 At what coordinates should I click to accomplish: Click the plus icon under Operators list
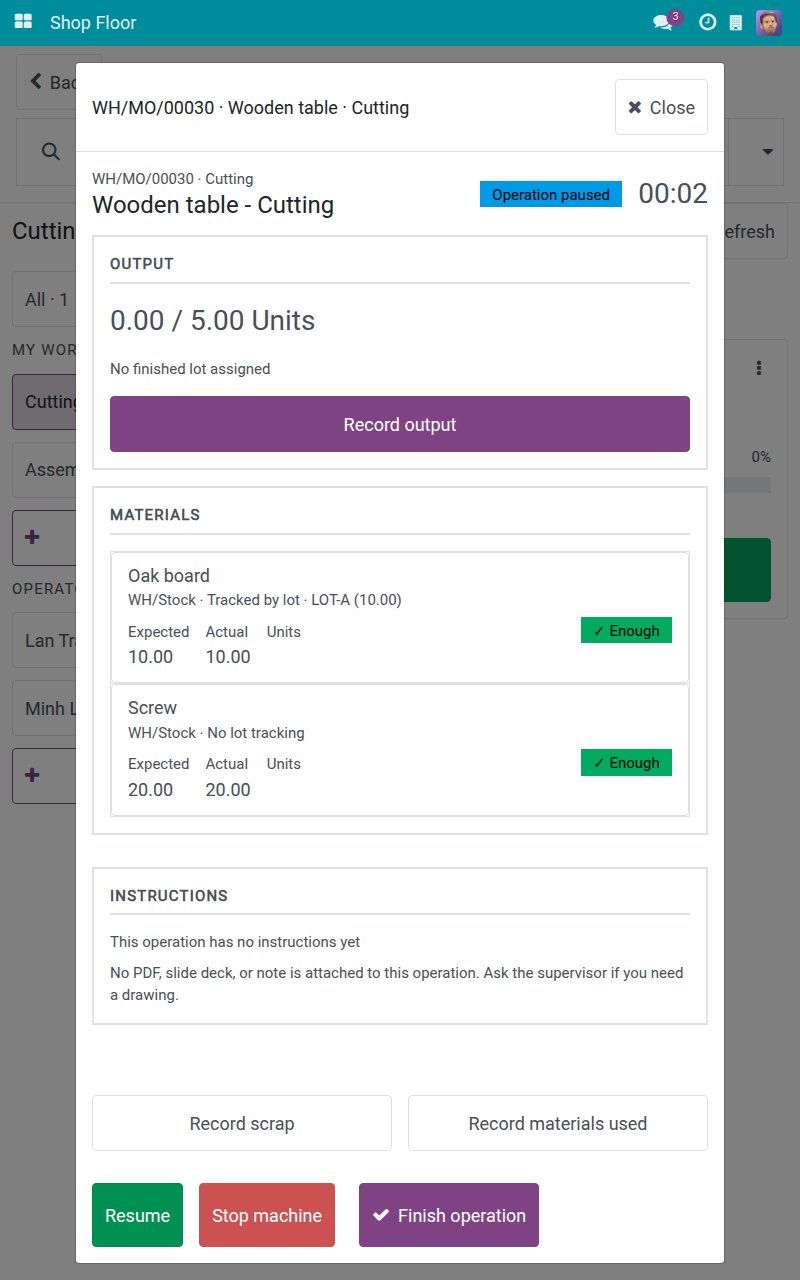[x=32, y=775]
